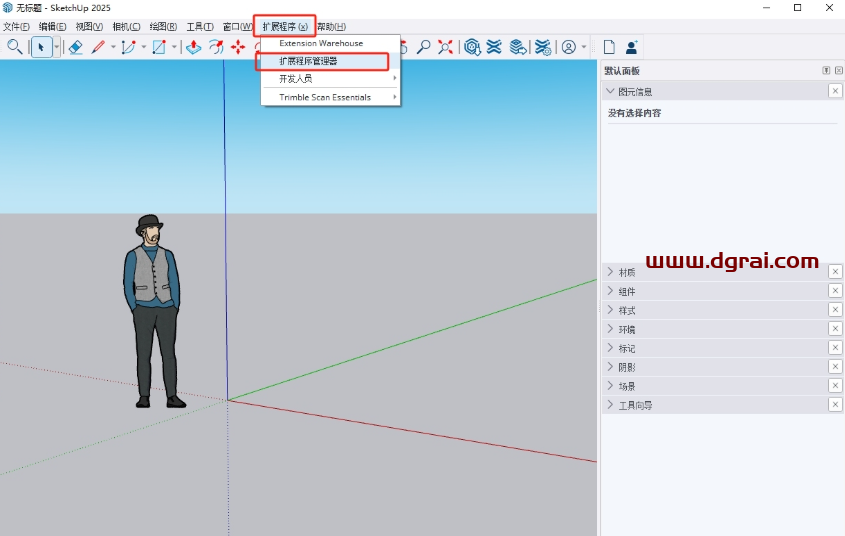Close the 场景 panel
This screenshot has height=536, width=845.
coord(835,386)
